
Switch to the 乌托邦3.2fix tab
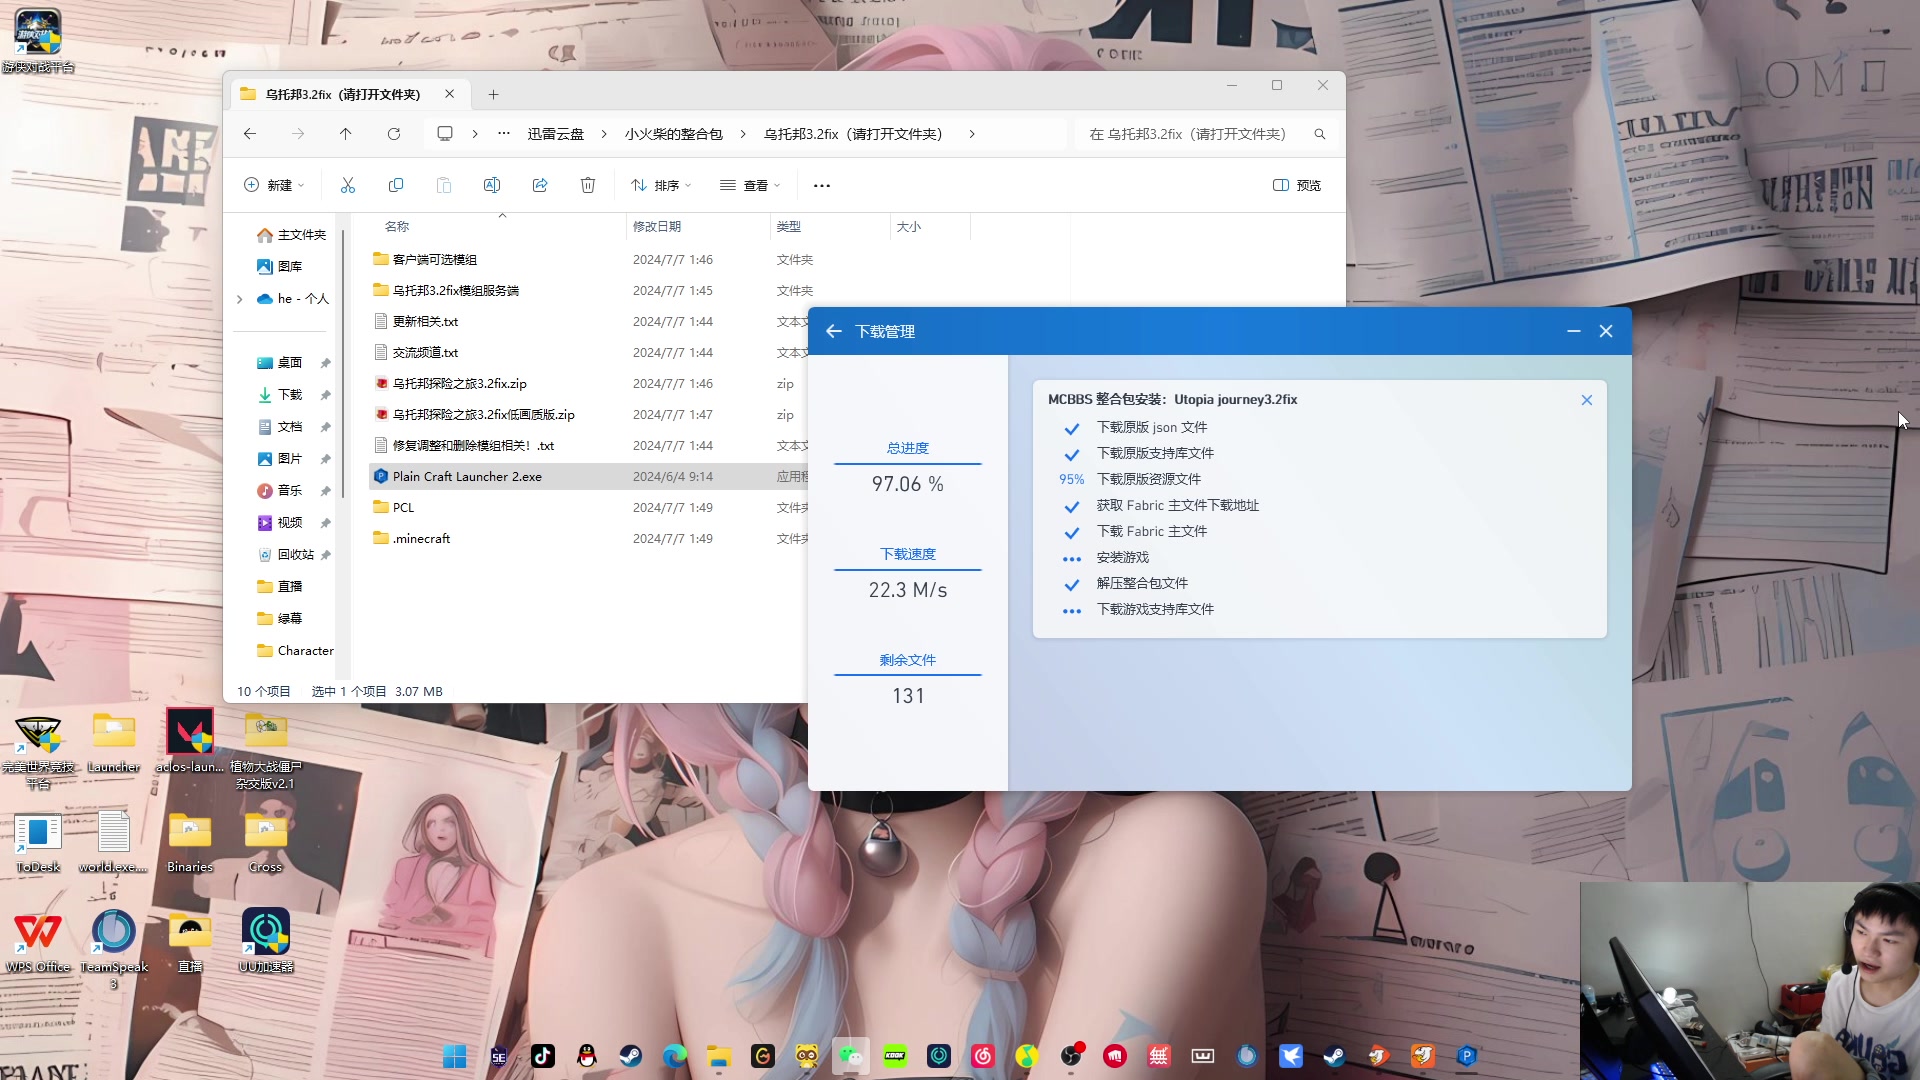coord(340,93)
